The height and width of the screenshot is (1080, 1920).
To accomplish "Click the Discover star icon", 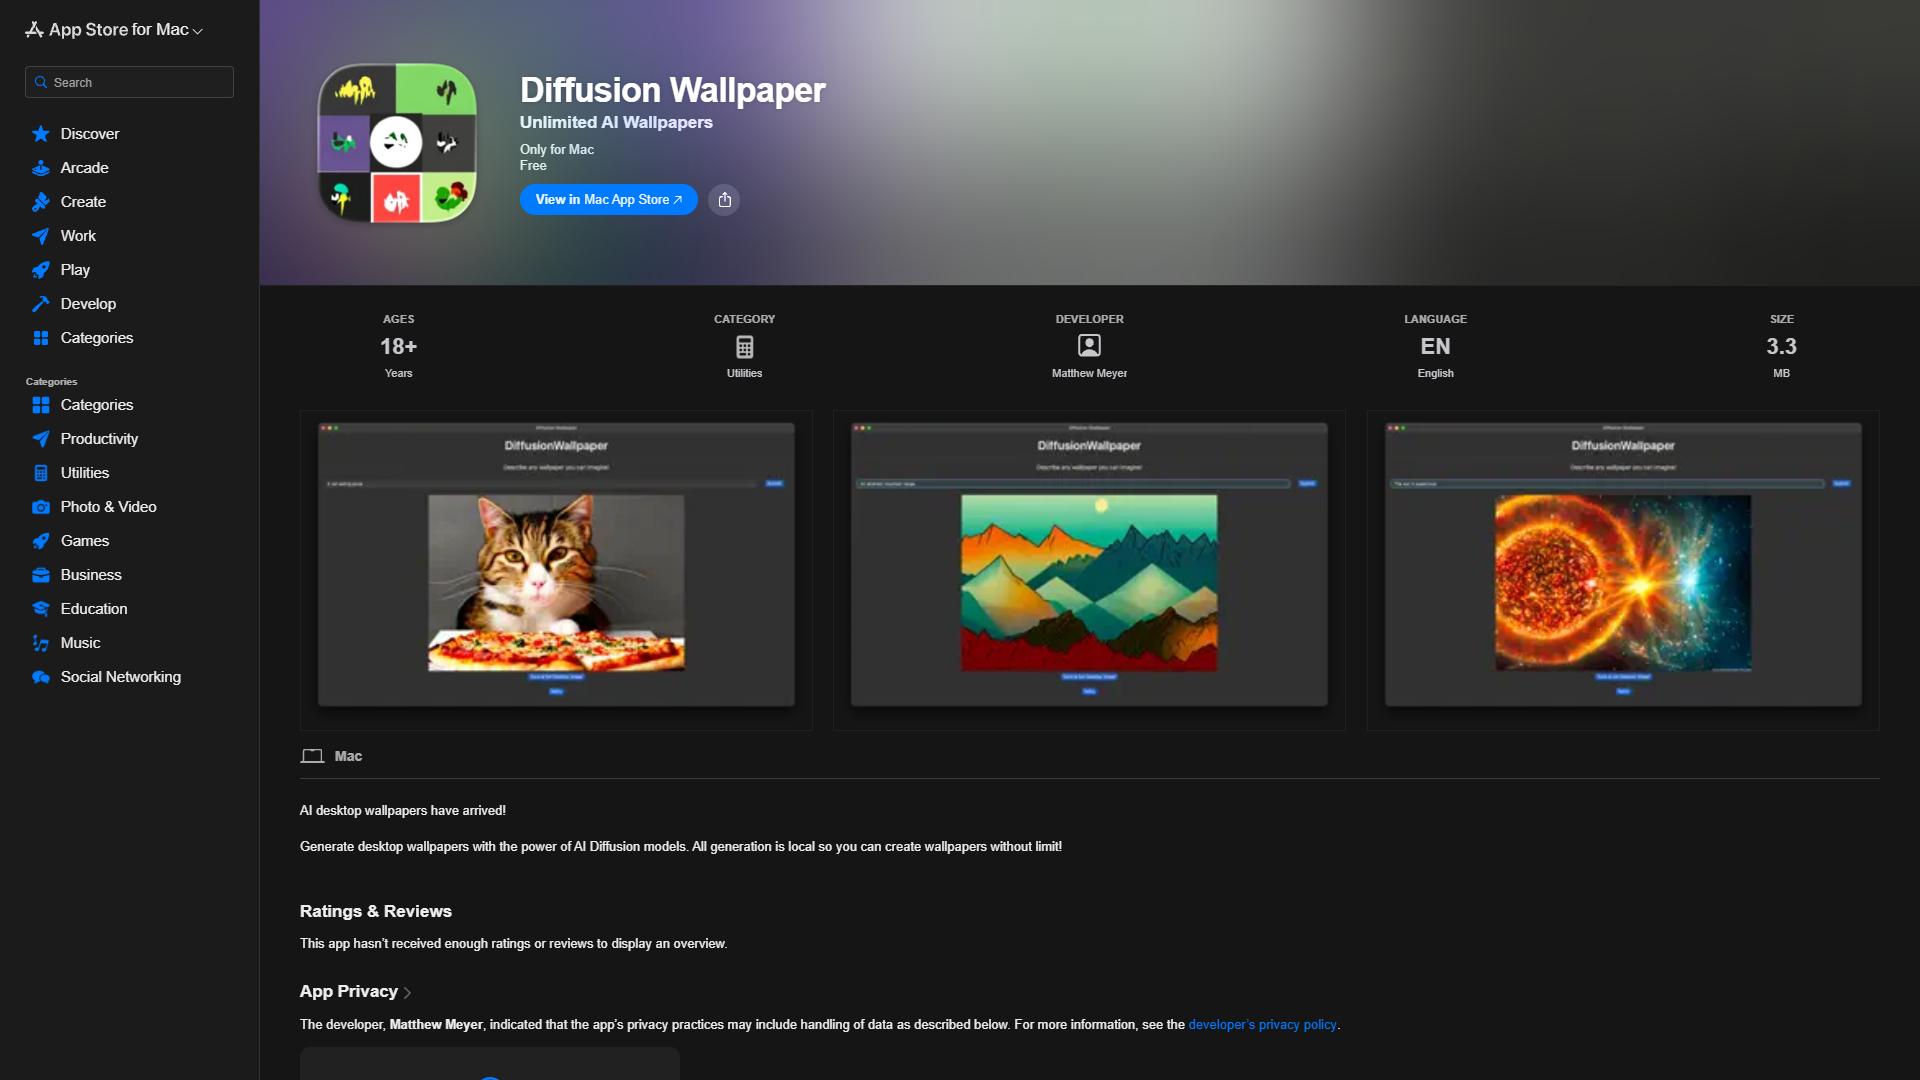I will (41, 134).
